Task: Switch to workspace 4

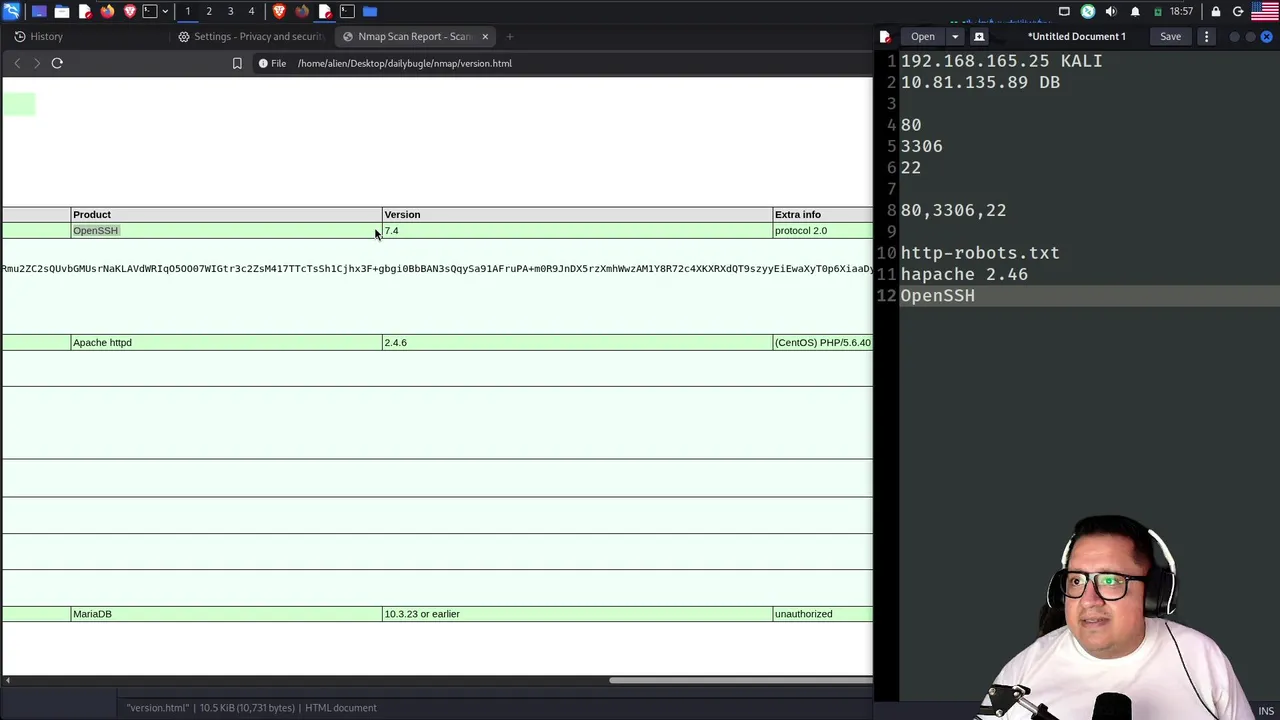Action: 251,11
